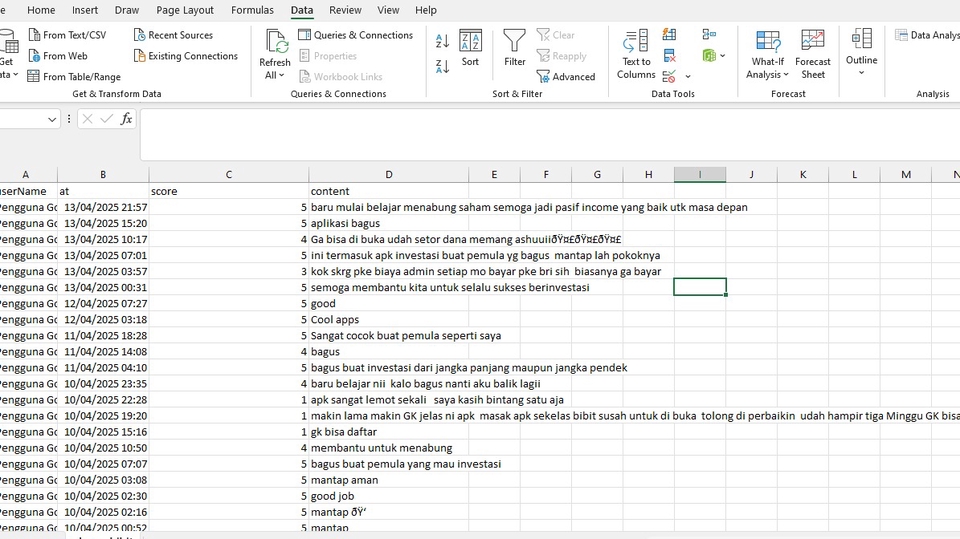Open the Sort dialog
This screenshot has height=539, width=960.
pos(470,48)
